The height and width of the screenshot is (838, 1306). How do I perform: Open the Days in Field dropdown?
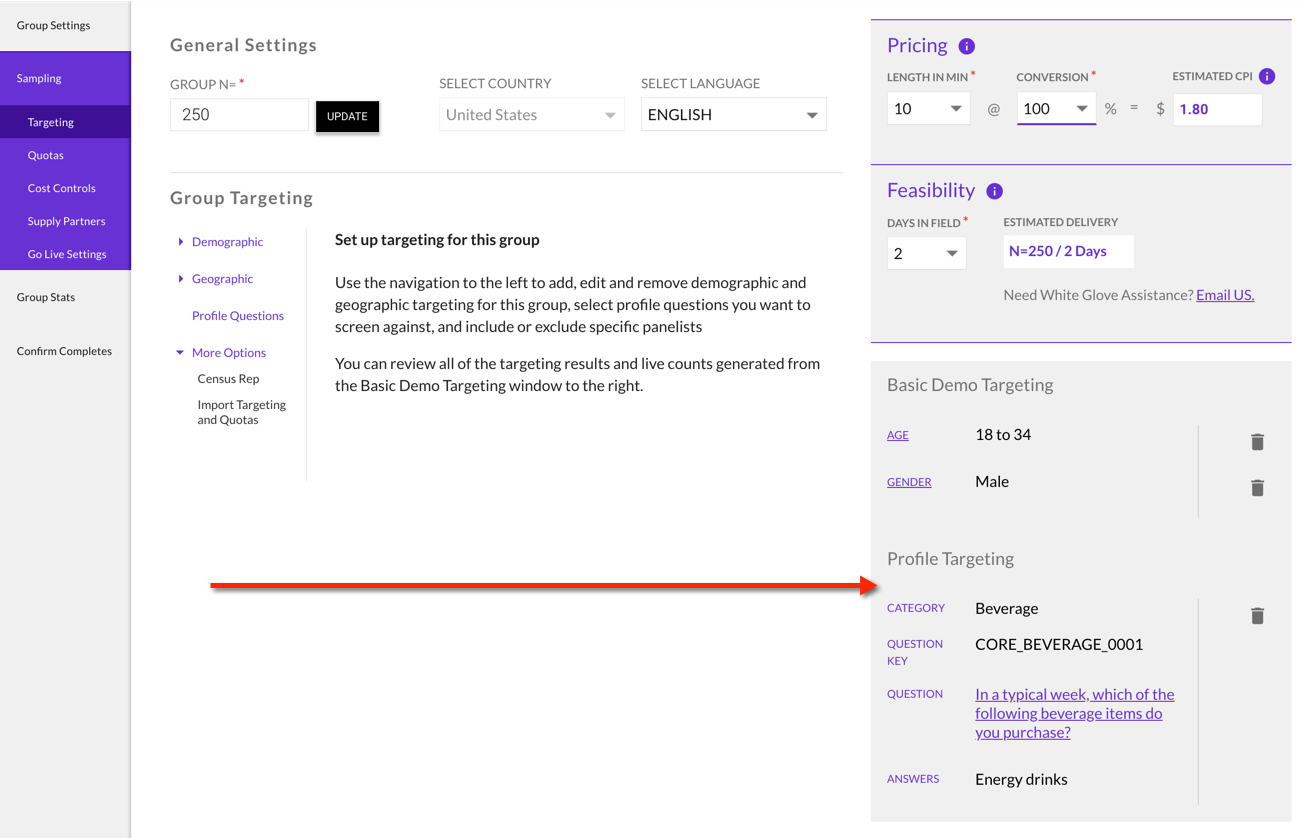(x=926, y=254)
